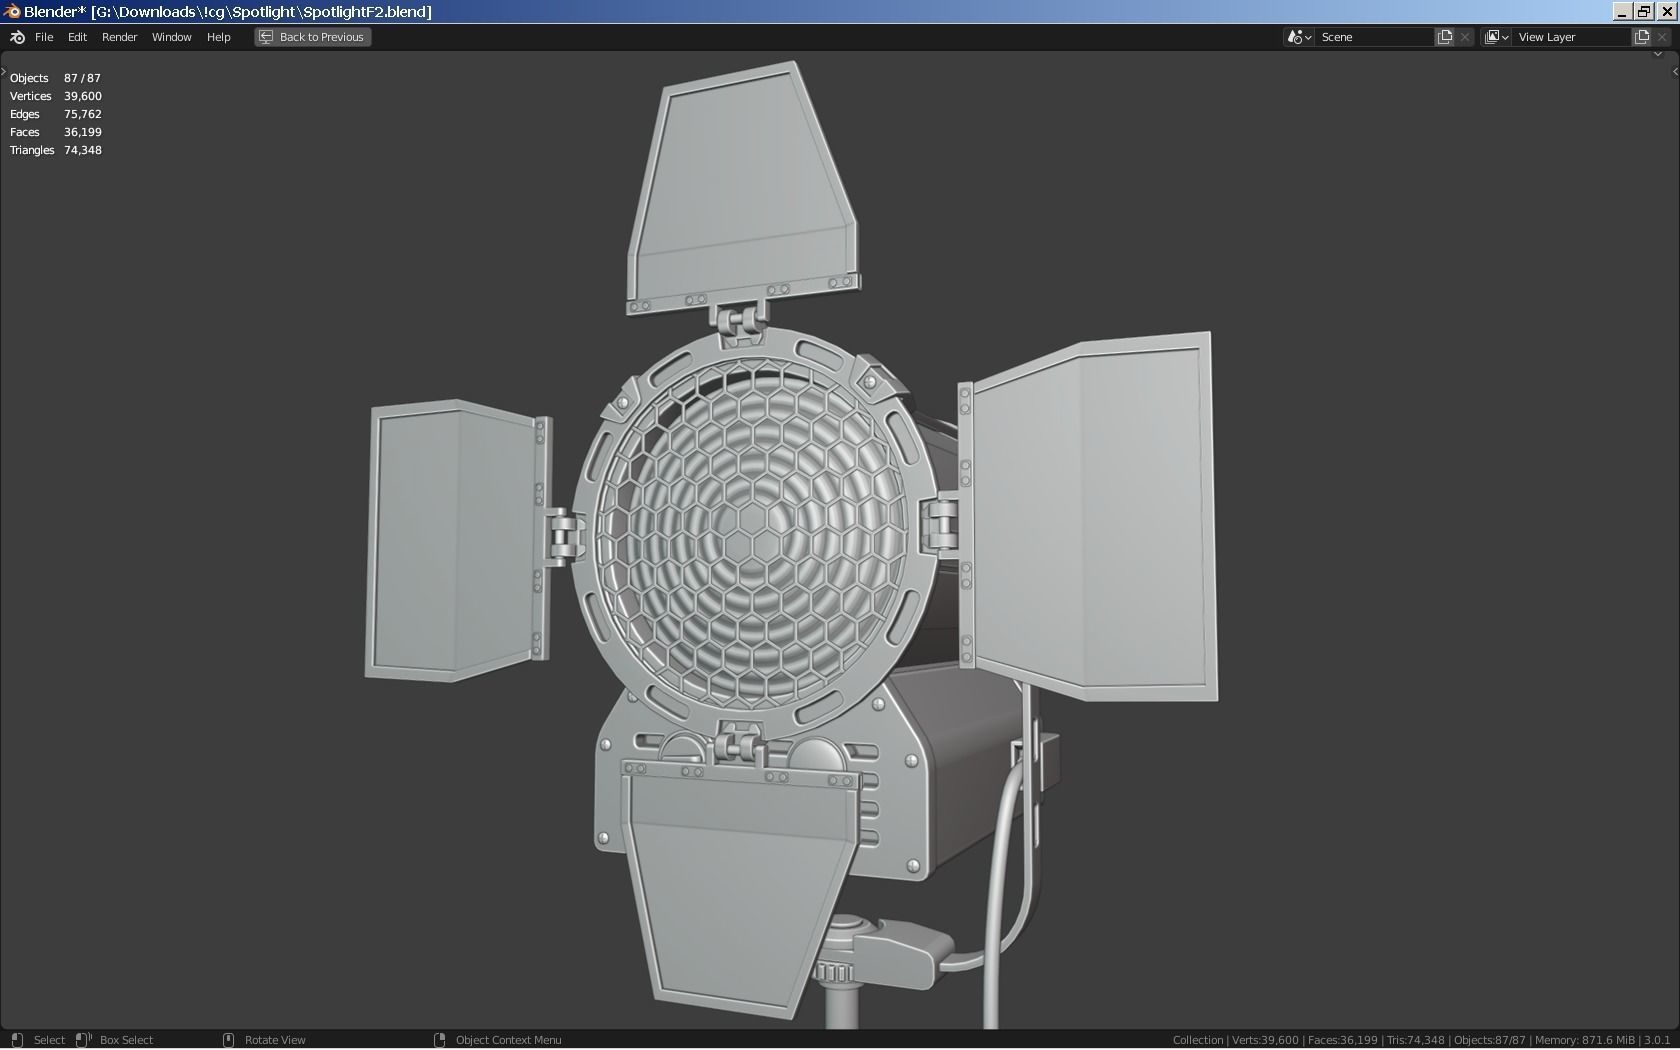
Task: Click the Select mouse icon in status bar
Action: (x=17, y=1040)
